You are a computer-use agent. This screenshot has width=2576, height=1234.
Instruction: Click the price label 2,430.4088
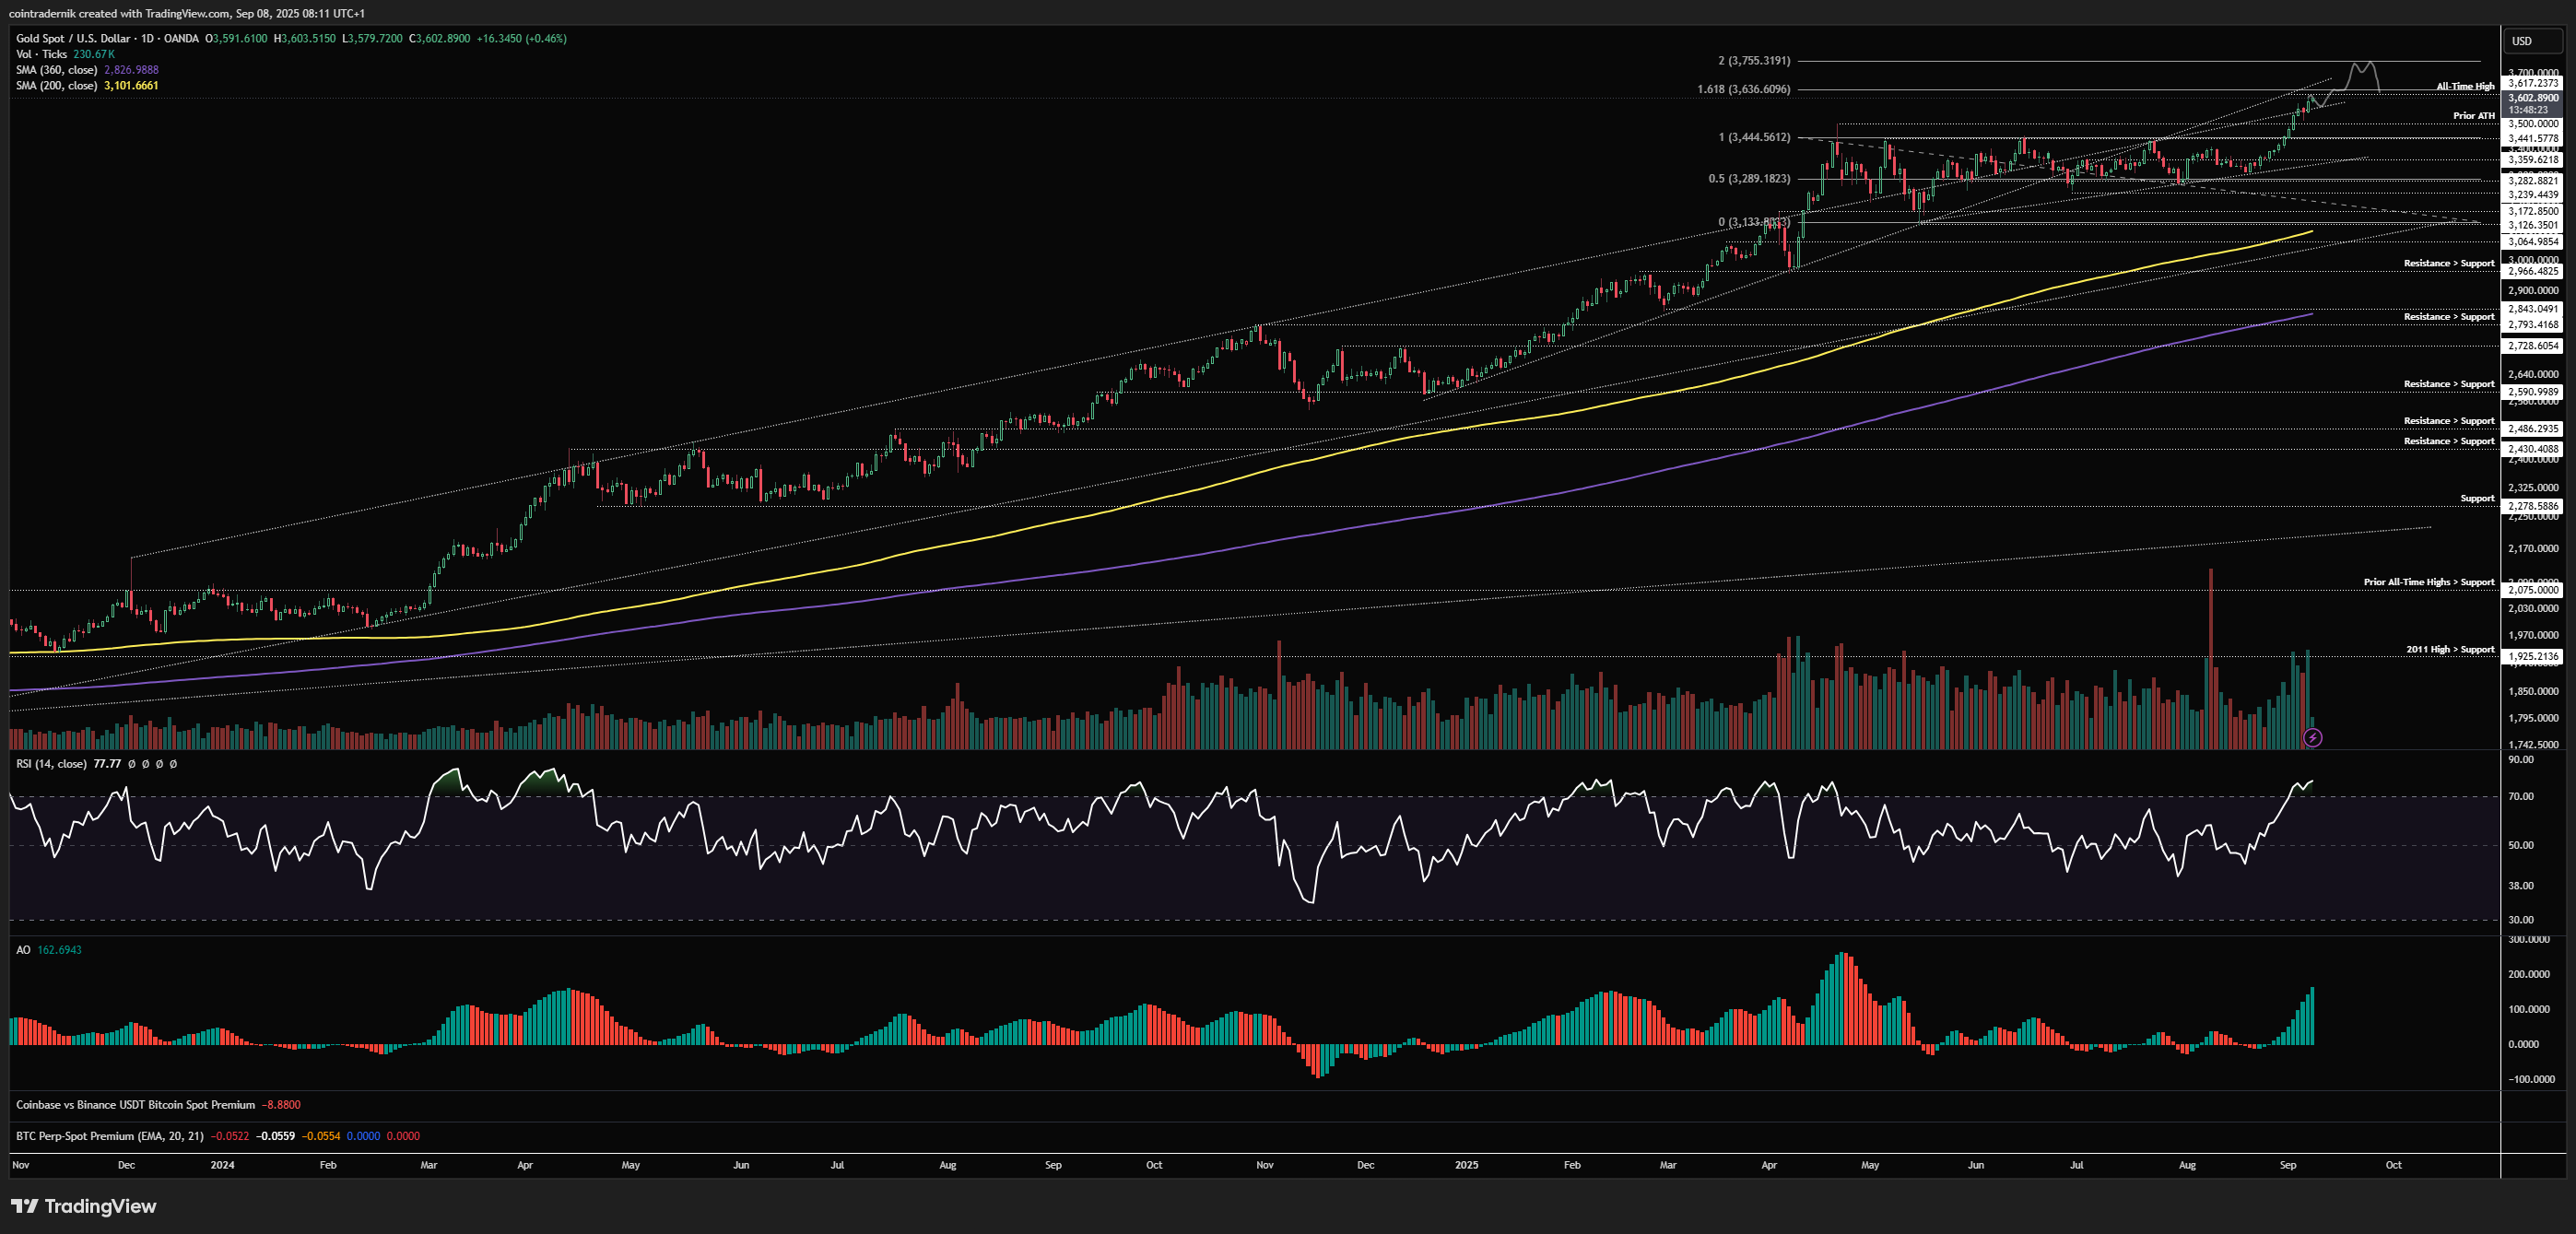pos(2533,449)
